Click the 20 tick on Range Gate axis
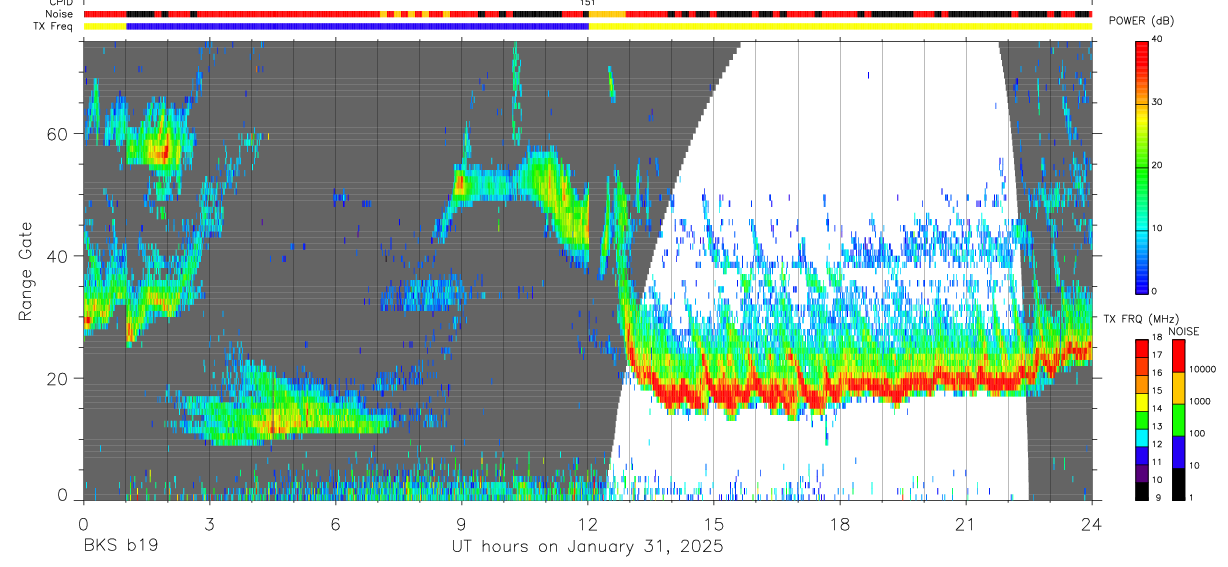 pos(59,379)
